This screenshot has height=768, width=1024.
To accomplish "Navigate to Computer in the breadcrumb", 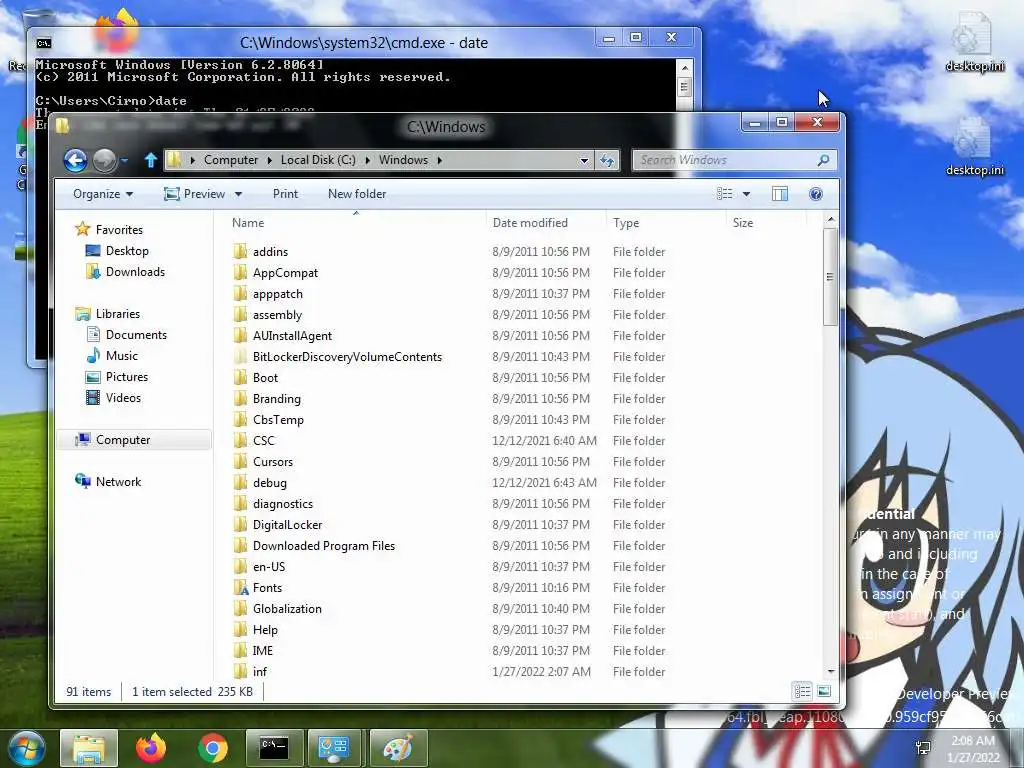I will [x=231, y=160].
